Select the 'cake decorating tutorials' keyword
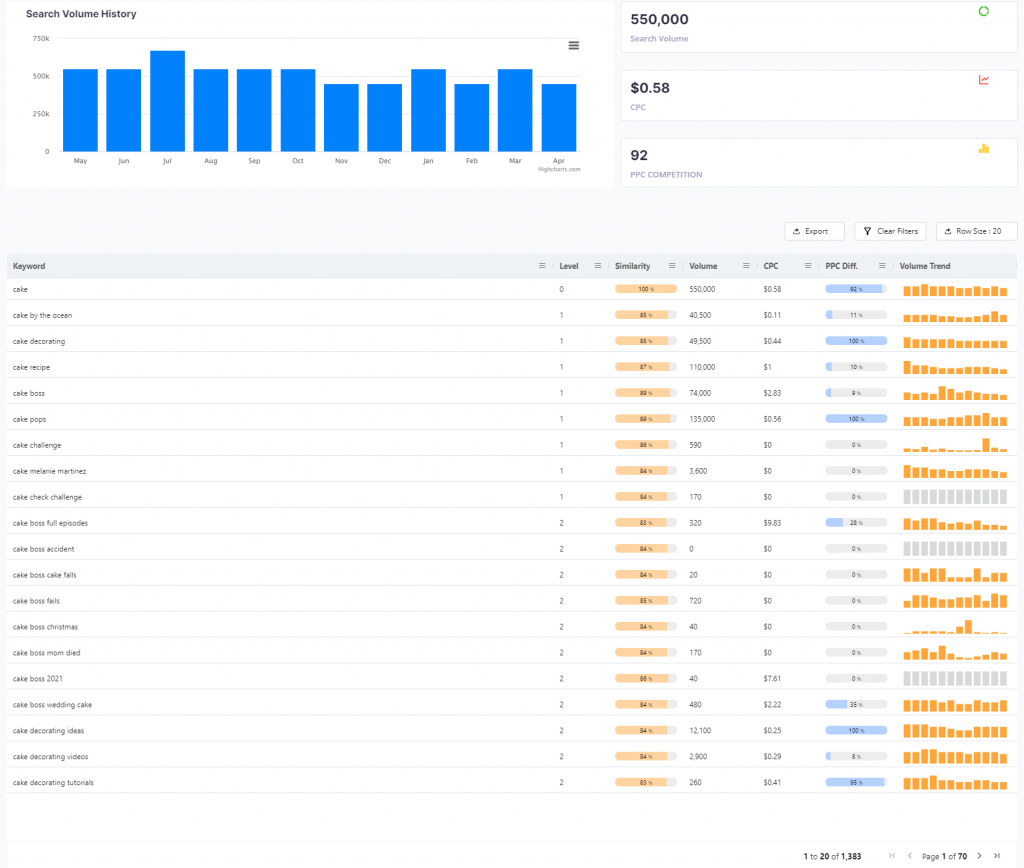 click(x=53, y=782)
